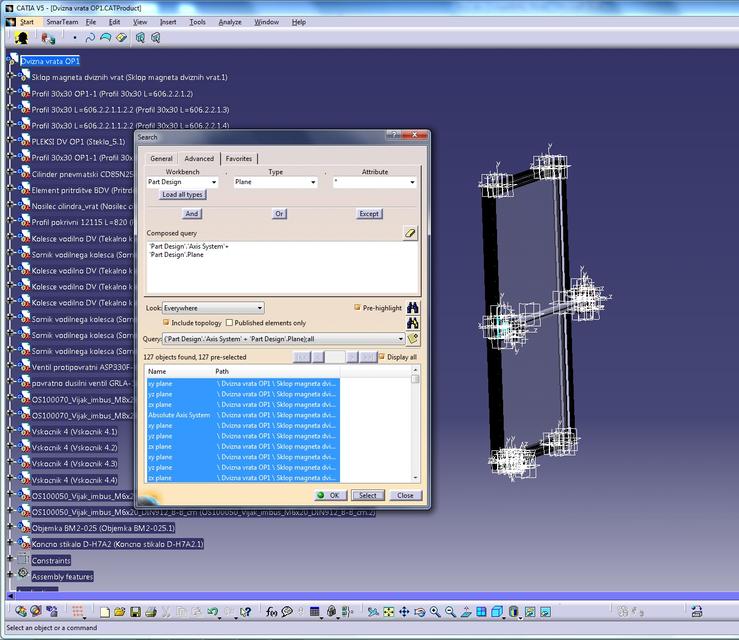
Task: Enable Published elements only checkbox
Action: [x=230, y=323]
